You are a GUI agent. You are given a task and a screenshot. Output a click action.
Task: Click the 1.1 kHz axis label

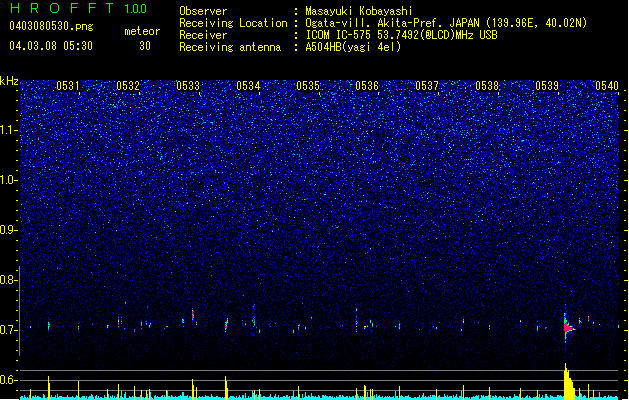(9, 130)
